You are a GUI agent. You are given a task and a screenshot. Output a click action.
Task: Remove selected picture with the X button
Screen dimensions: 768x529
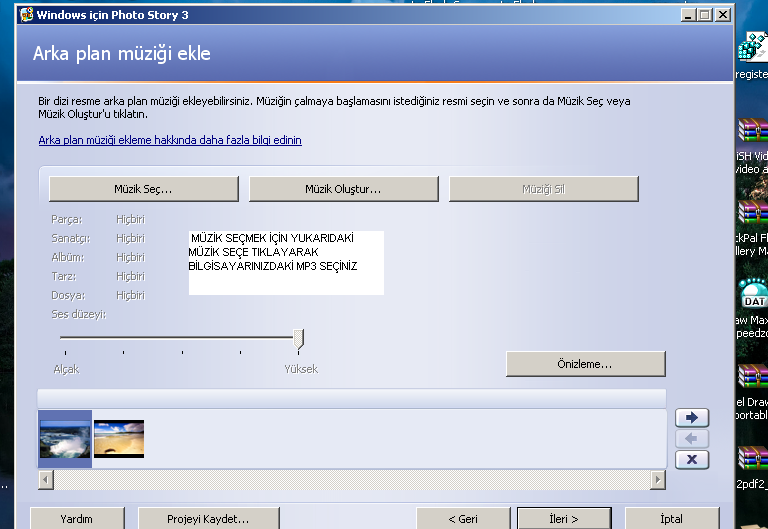[692, 460]
